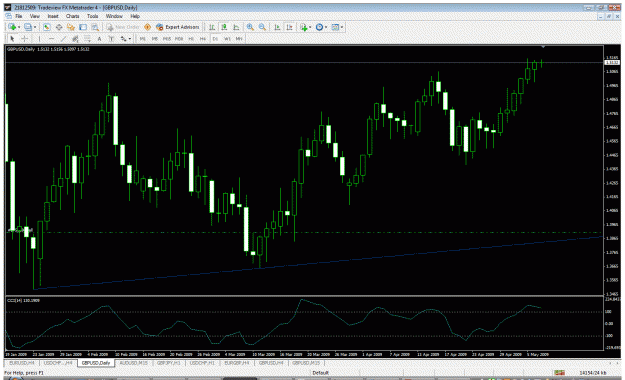Zoom in on the chart
The width and height of the screenshot is (625, 380).
tap(250, 27)
